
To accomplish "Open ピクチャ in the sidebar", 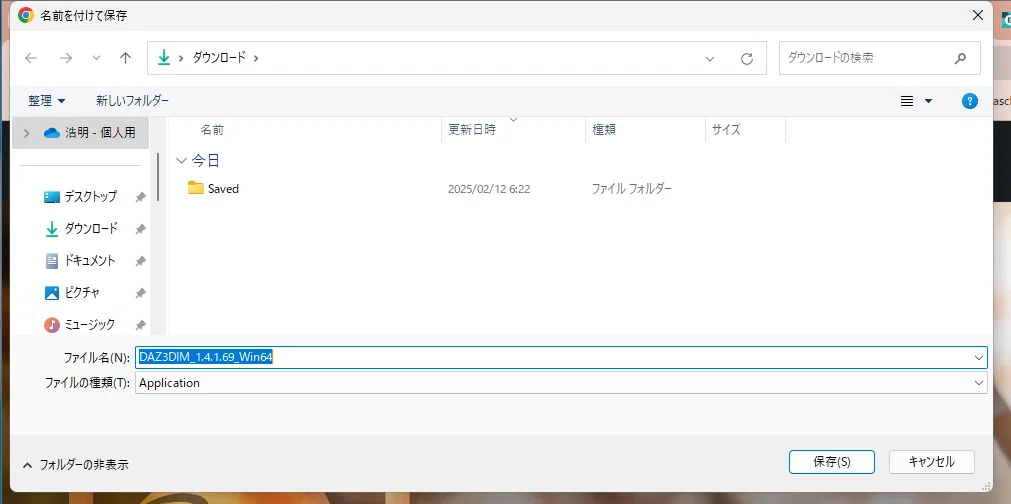I will point(82,293).
